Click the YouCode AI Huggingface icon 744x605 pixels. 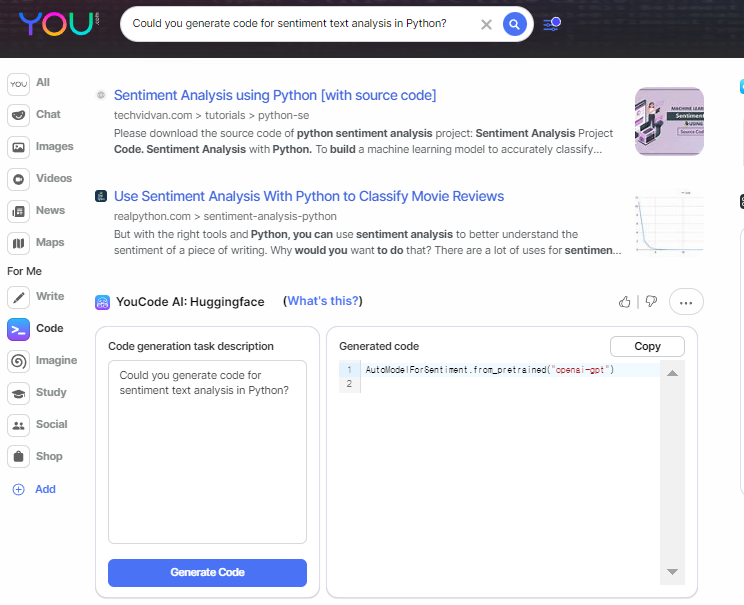[102, 302]
